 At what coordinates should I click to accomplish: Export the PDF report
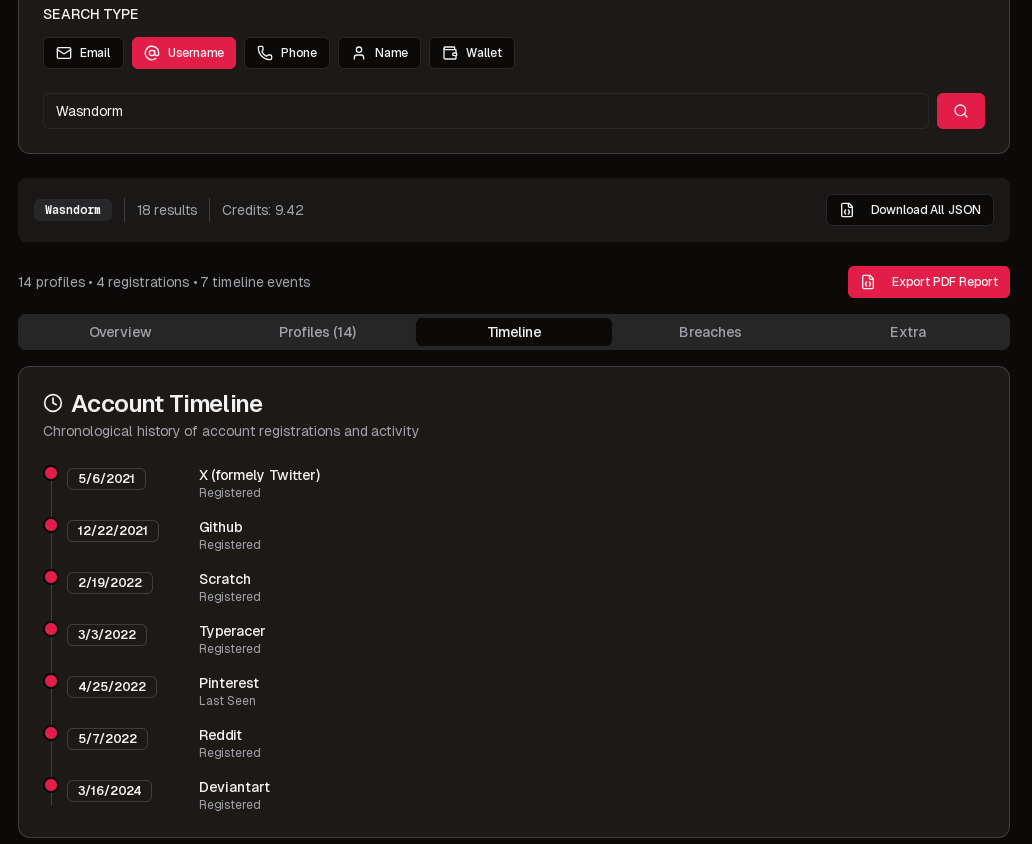tap(928, 282)
